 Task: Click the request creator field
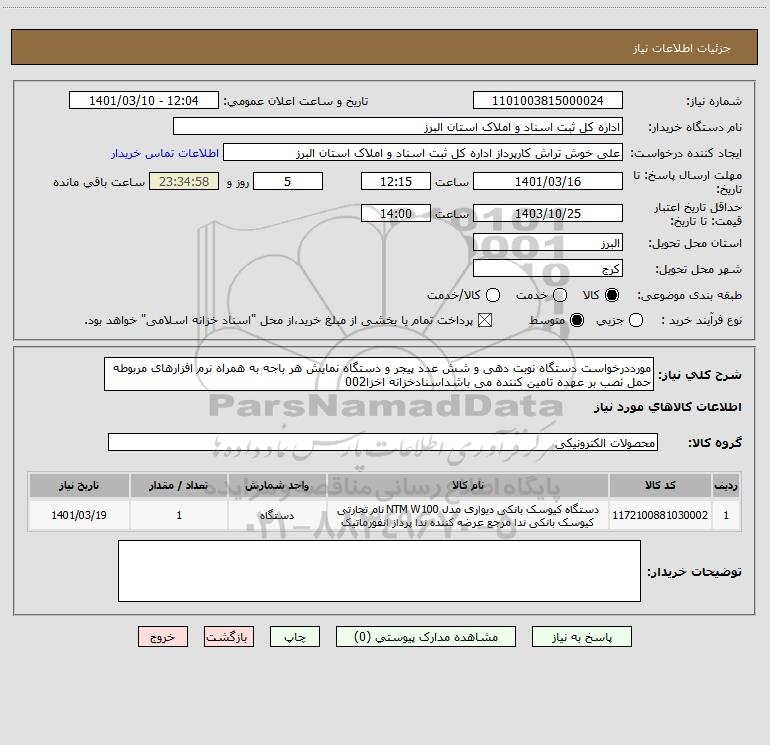pos(423,152)
